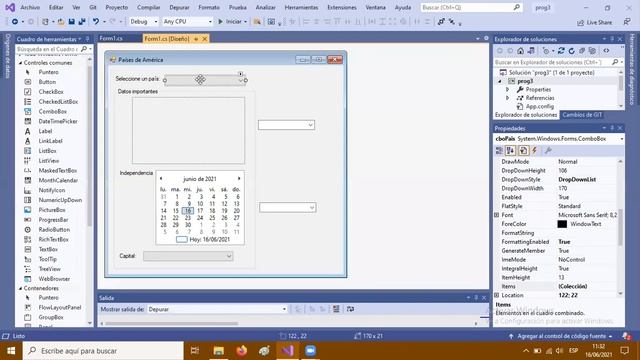This screenshot has width=640, height=360.
Task: Click the Open file folder icon
Action: (61, 22)
